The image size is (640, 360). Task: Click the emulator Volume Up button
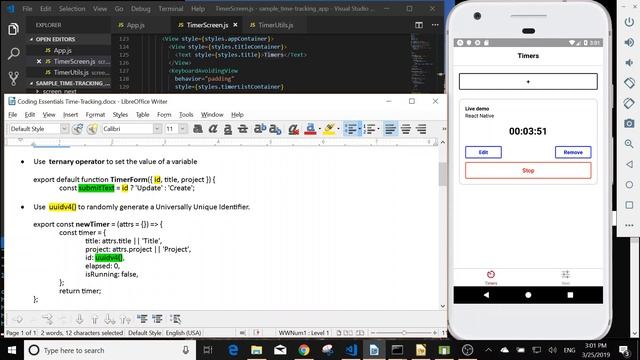(x=629, y=42)
